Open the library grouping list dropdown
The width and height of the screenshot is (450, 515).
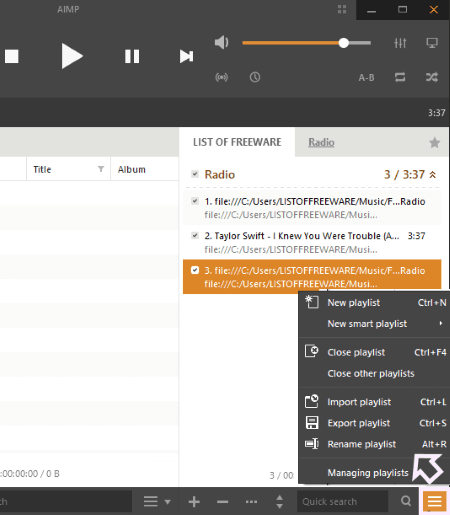157,501
